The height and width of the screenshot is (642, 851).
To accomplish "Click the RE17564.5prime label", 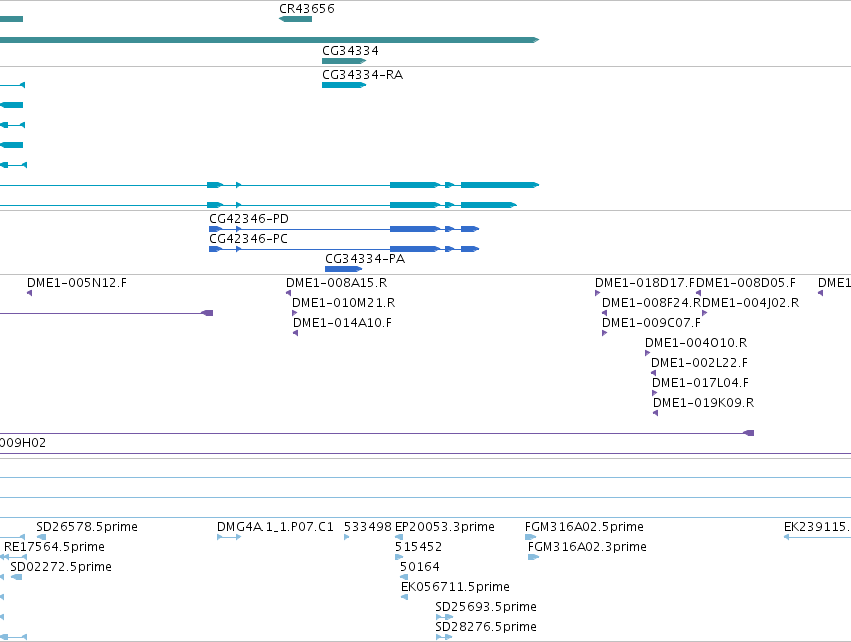I will click(x=54, y=547).
